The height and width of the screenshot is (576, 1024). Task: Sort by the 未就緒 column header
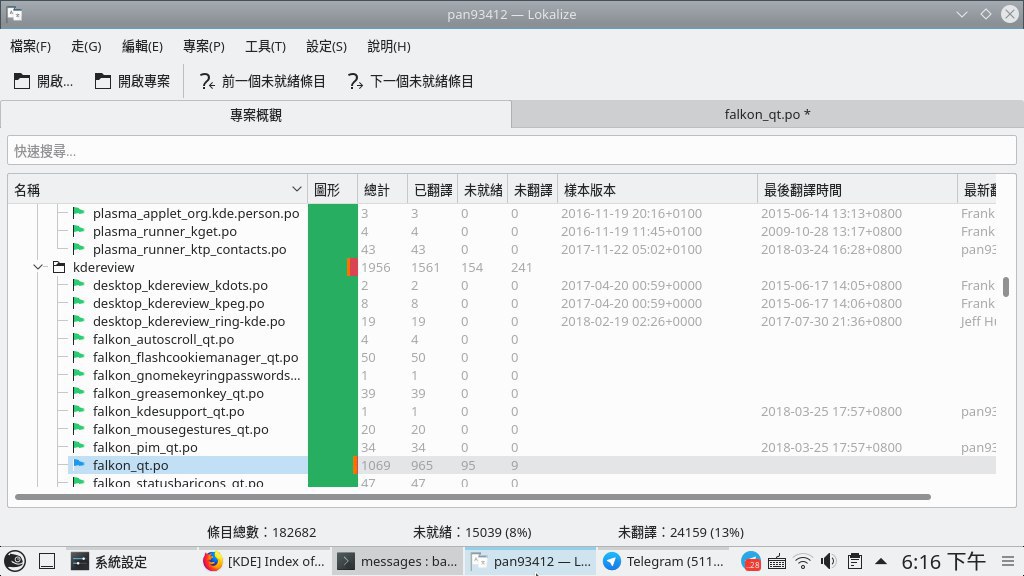tap(483, 190)
